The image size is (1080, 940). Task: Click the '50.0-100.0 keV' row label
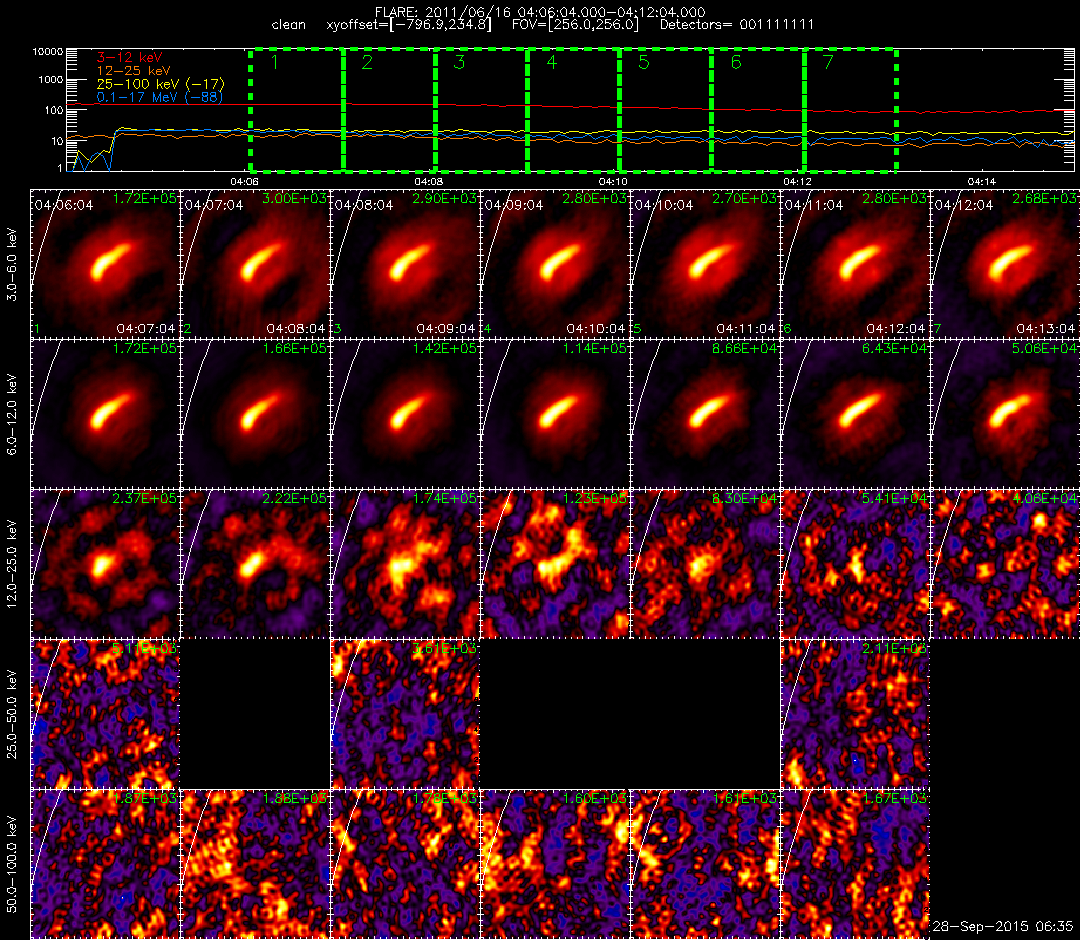12,864
